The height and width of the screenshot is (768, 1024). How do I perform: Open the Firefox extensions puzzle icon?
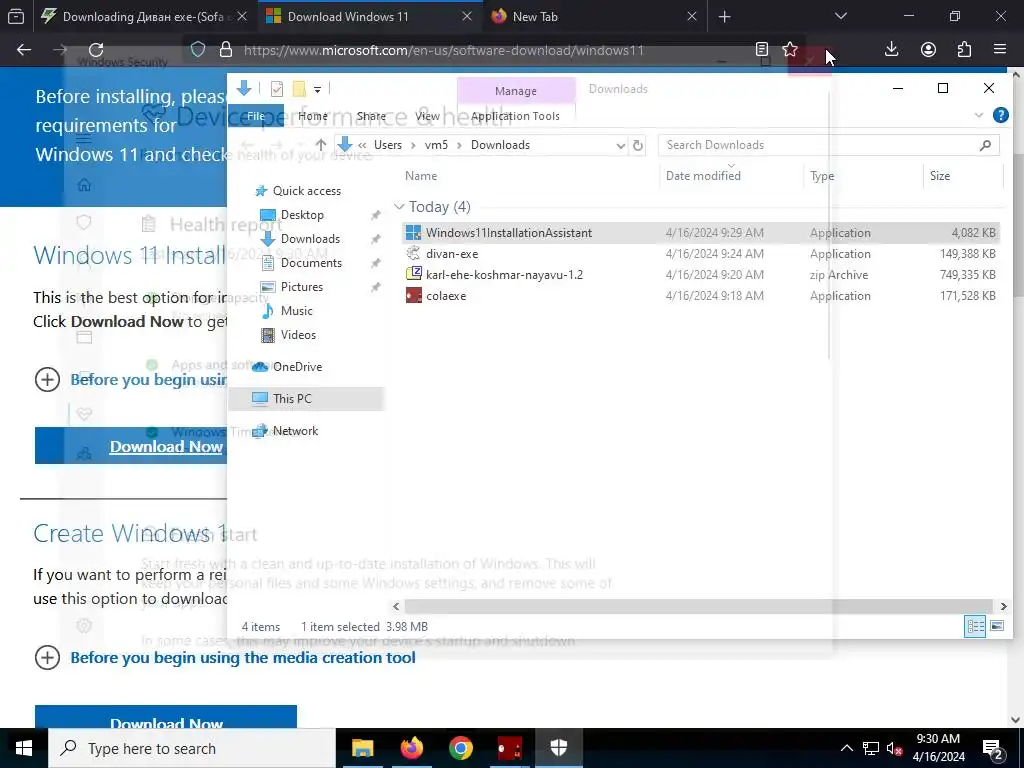point(964,49)
